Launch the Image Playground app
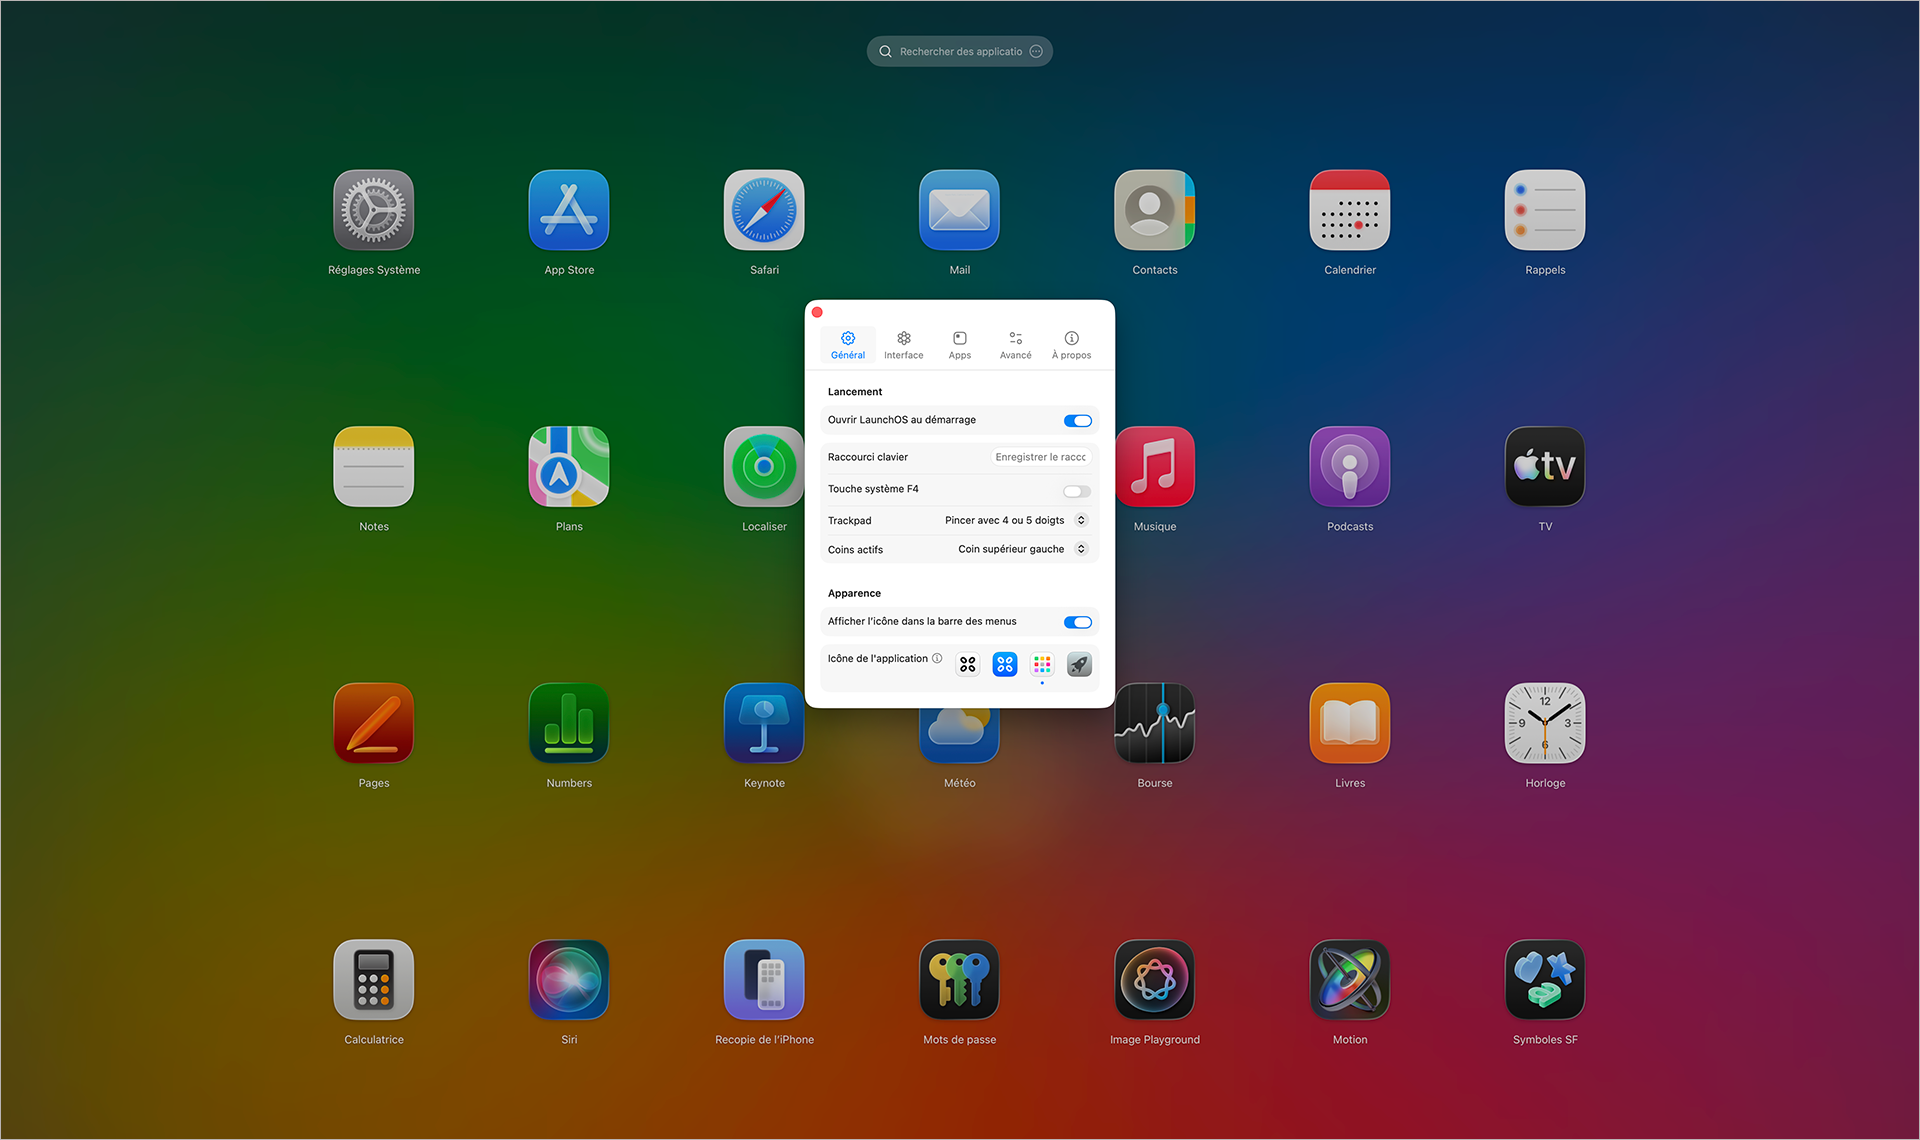 pyautogui.click(x=1155, y=980)
